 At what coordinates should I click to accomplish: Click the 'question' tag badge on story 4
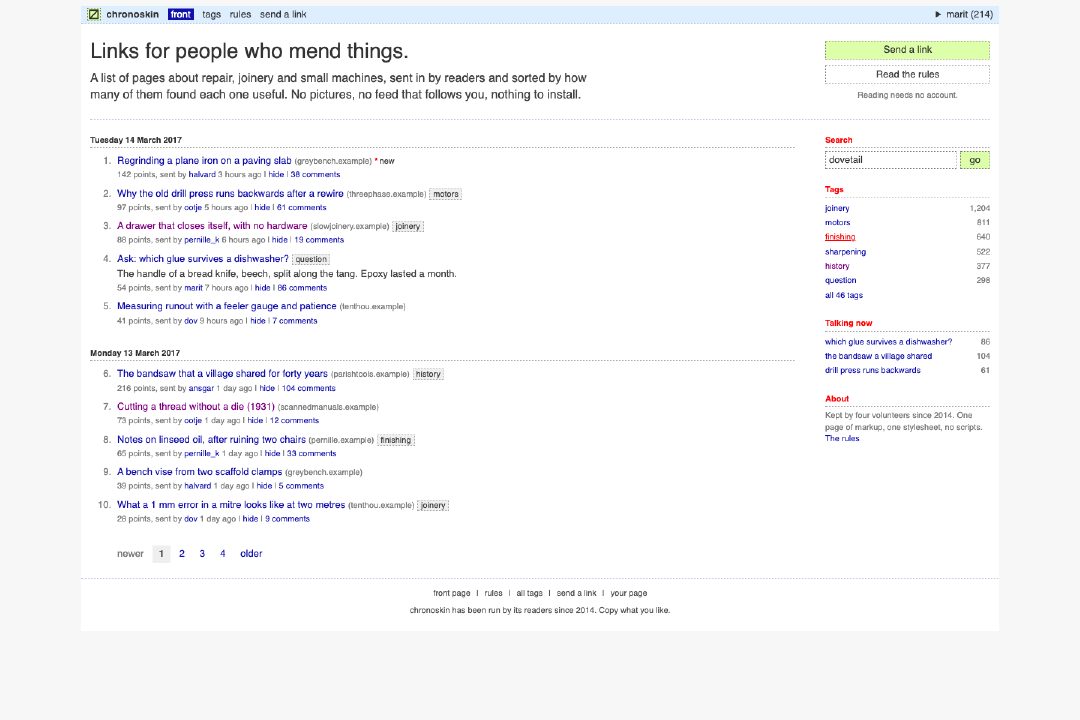[x=311, y=259]
